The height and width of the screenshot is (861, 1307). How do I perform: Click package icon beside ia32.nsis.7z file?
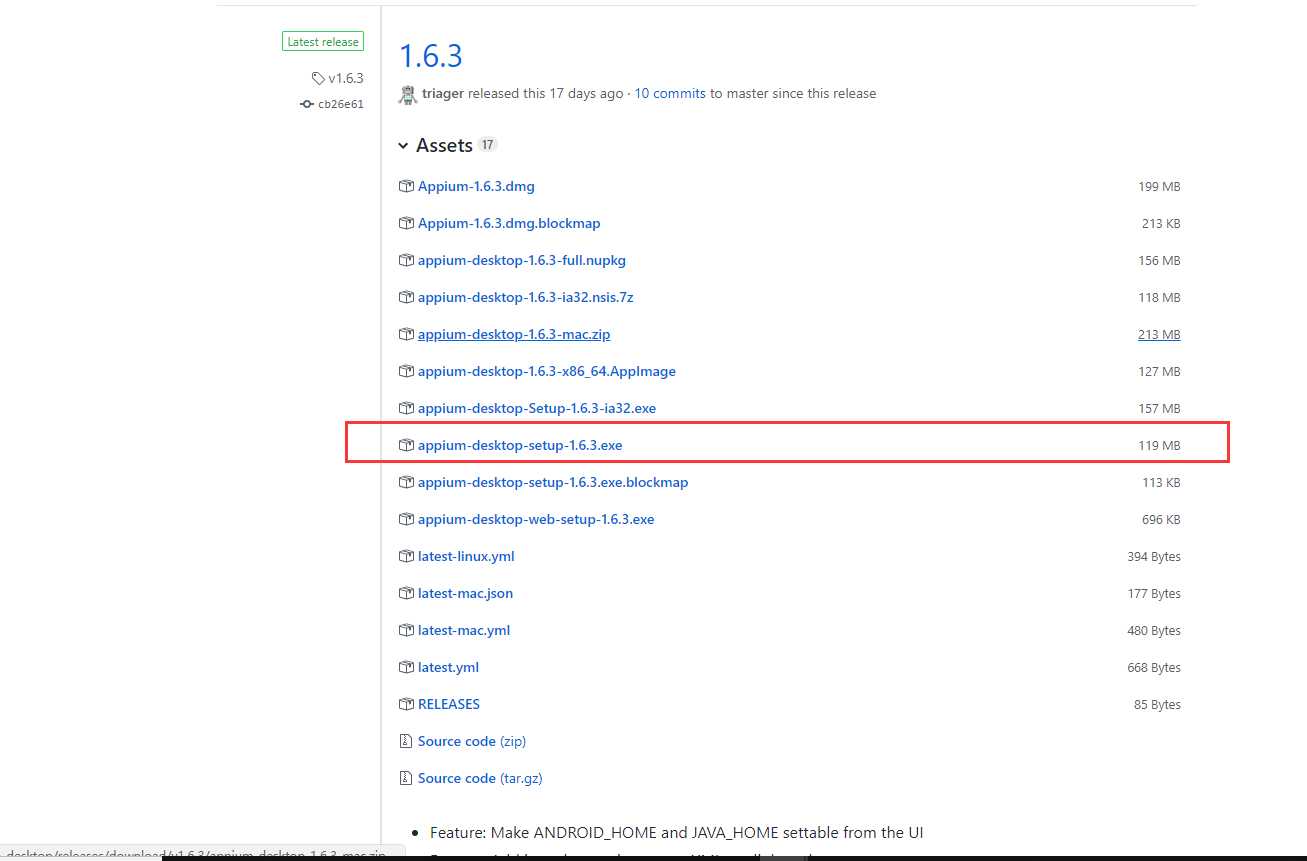(x=406, y=298)
